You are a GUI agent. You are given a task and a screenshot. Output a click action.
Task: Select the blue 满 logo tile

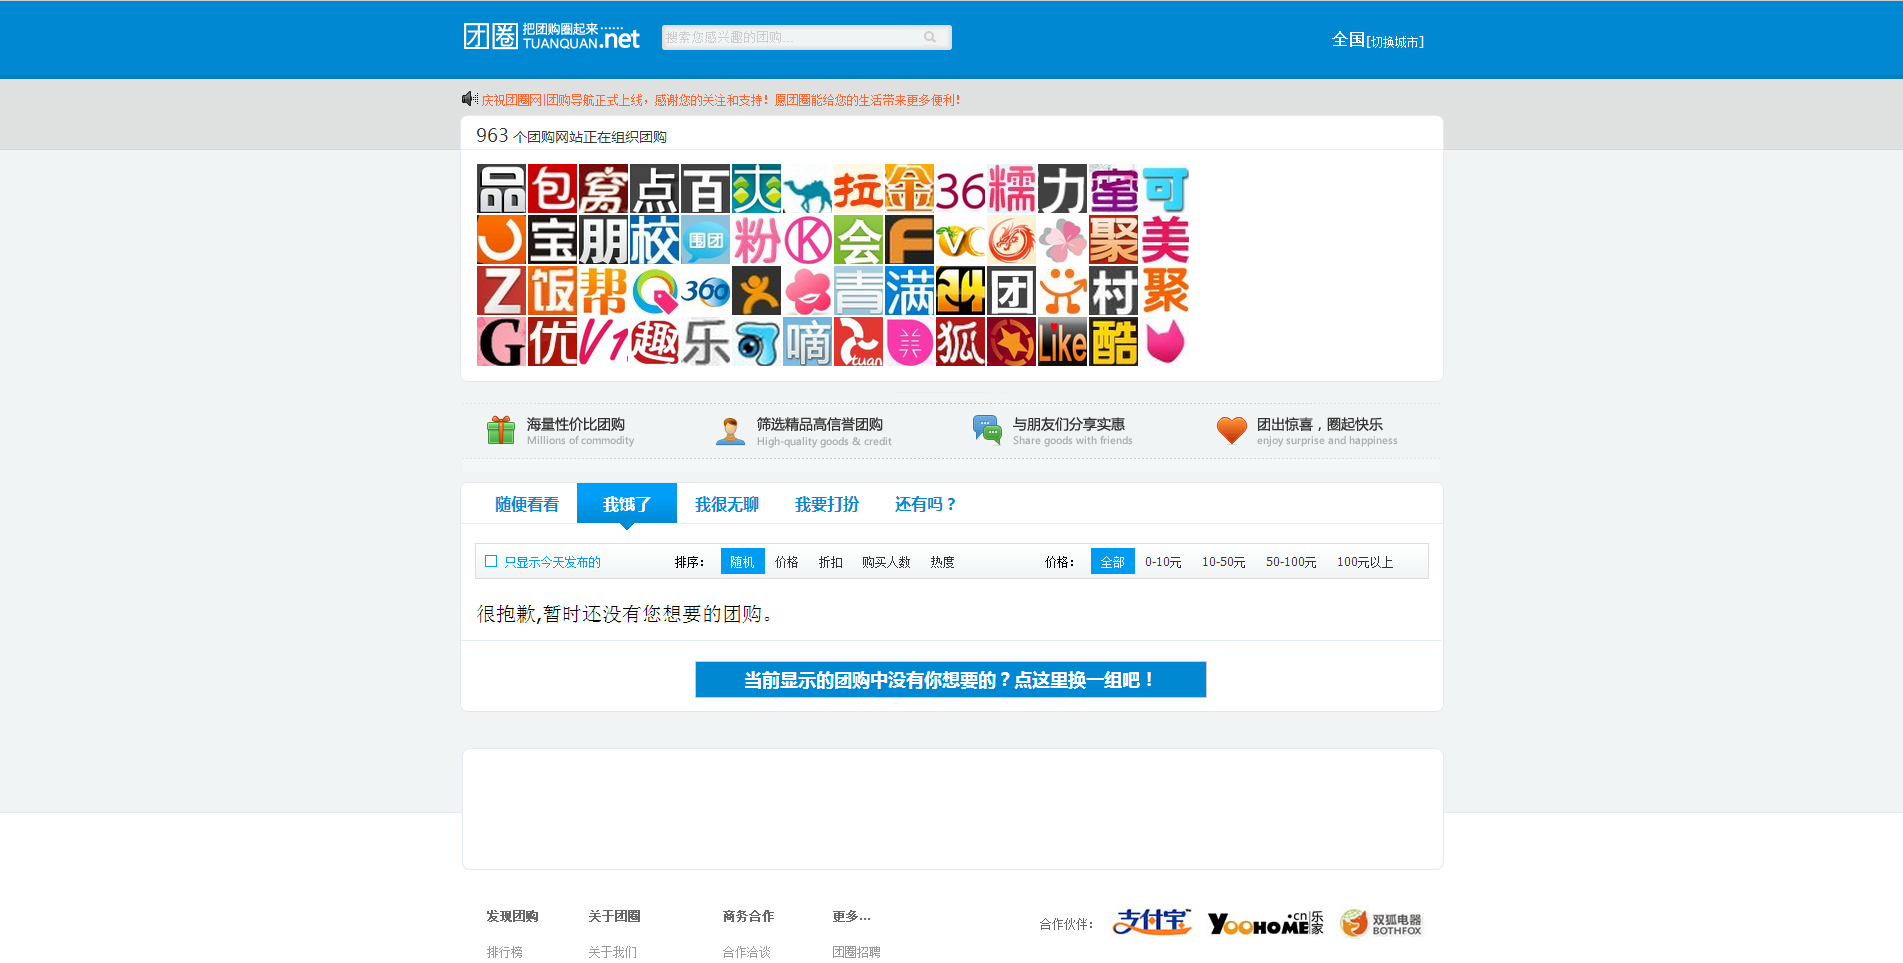[909, 291]
